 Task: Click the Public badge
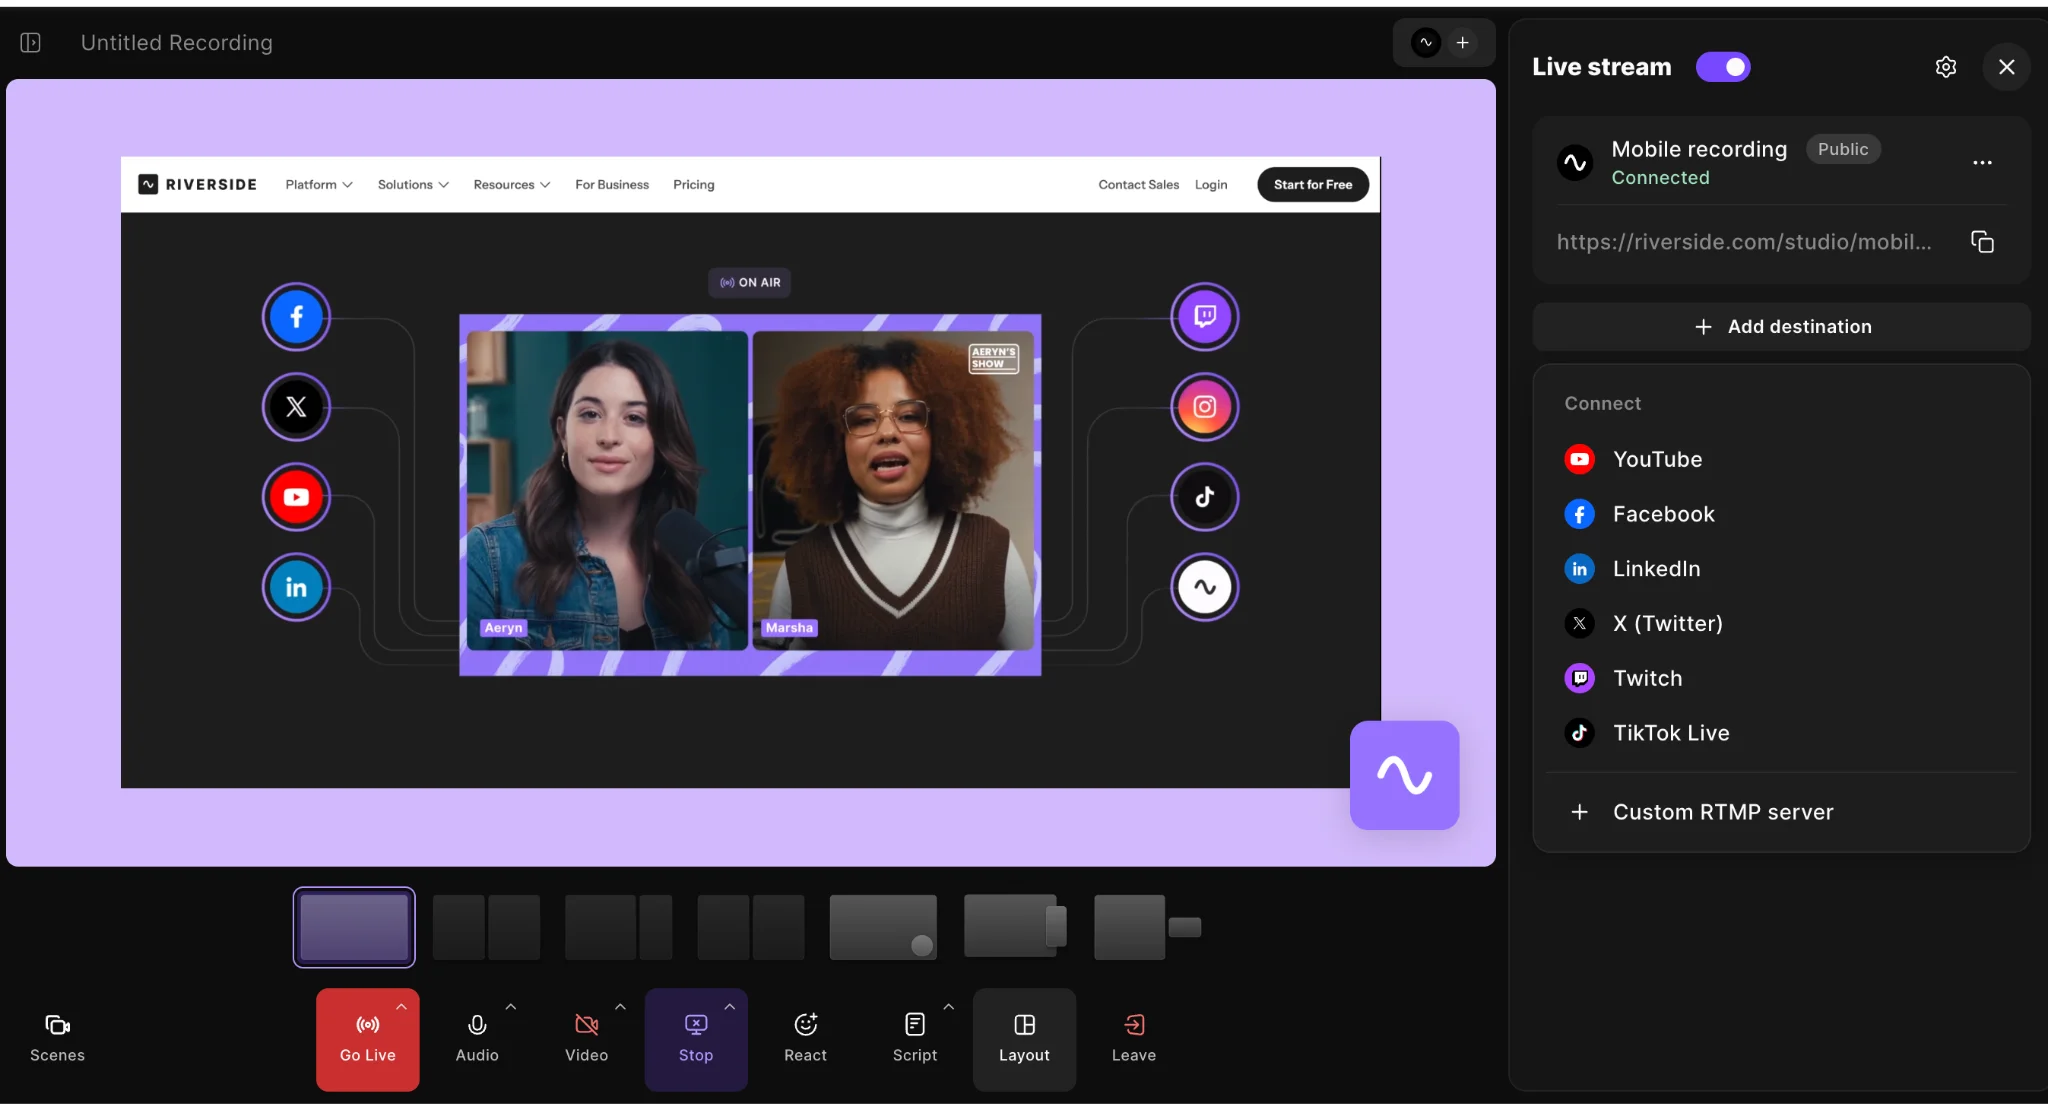1842,149
